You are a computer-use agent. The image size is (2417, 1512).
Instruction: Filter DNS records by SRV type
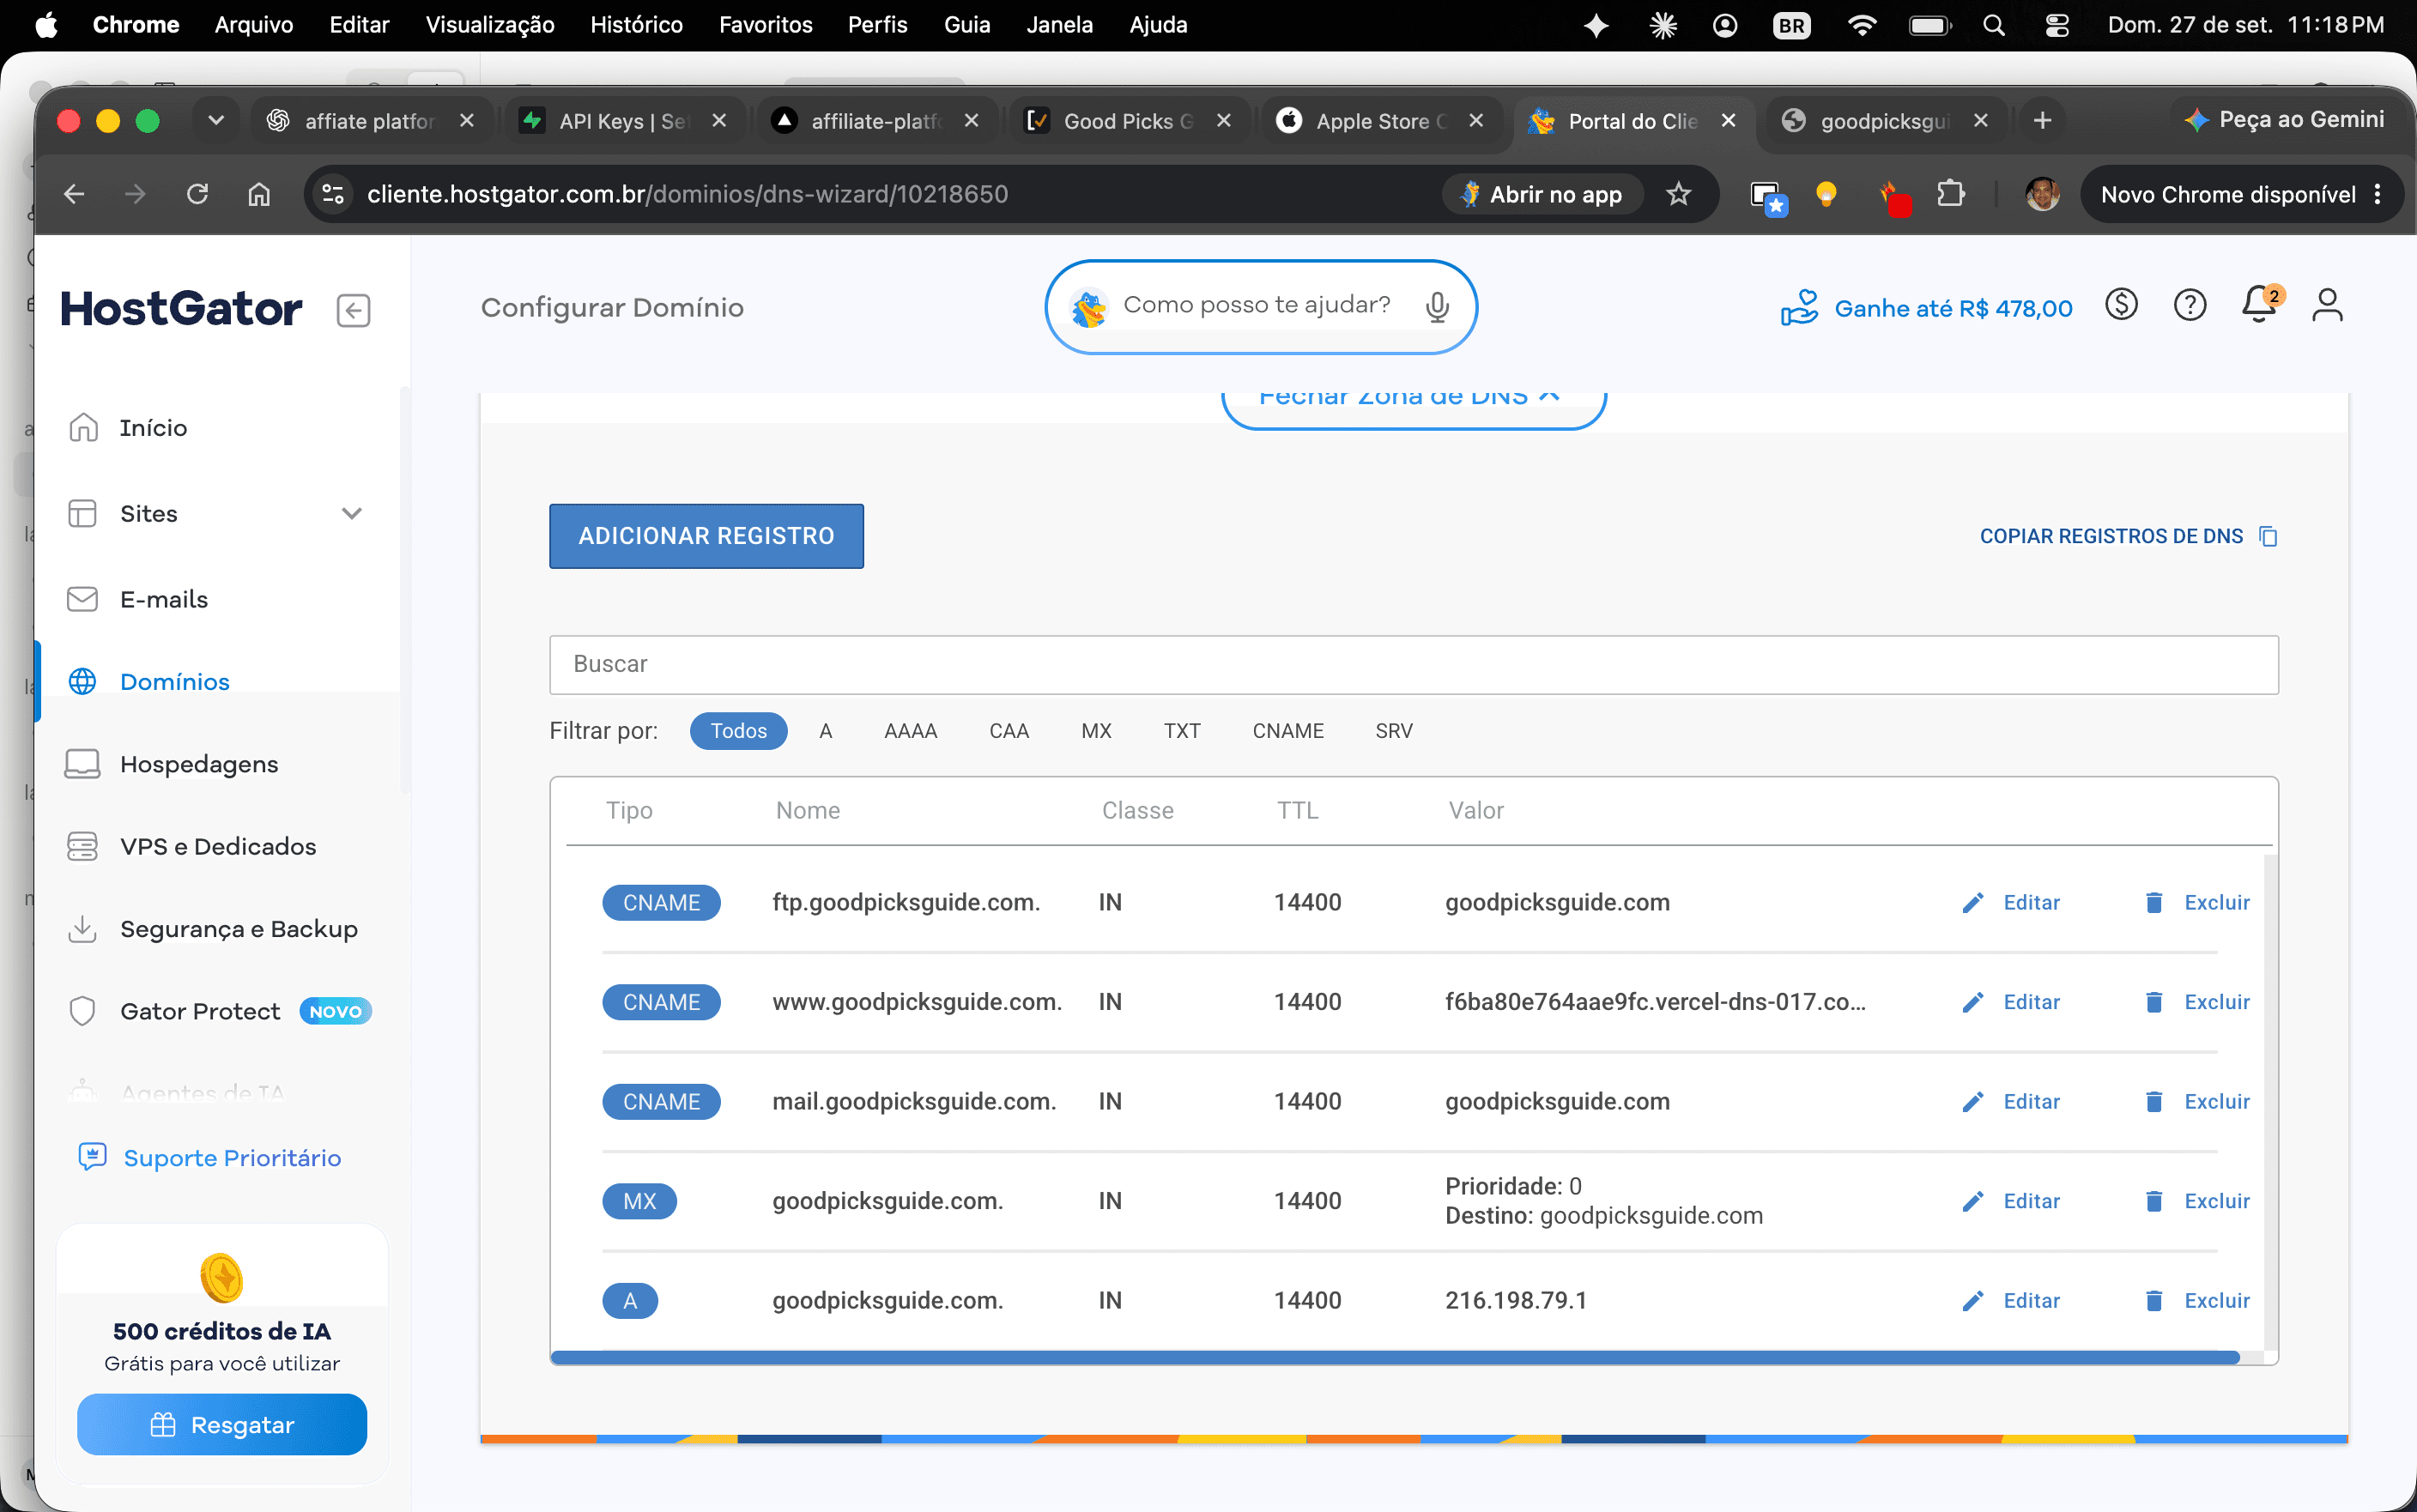[x=1393, y=731]
